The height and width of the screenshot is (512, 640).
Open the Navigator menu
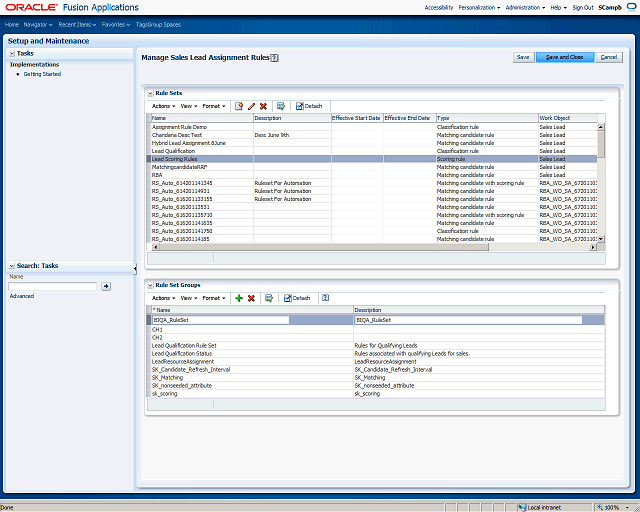tap(38, 24)
